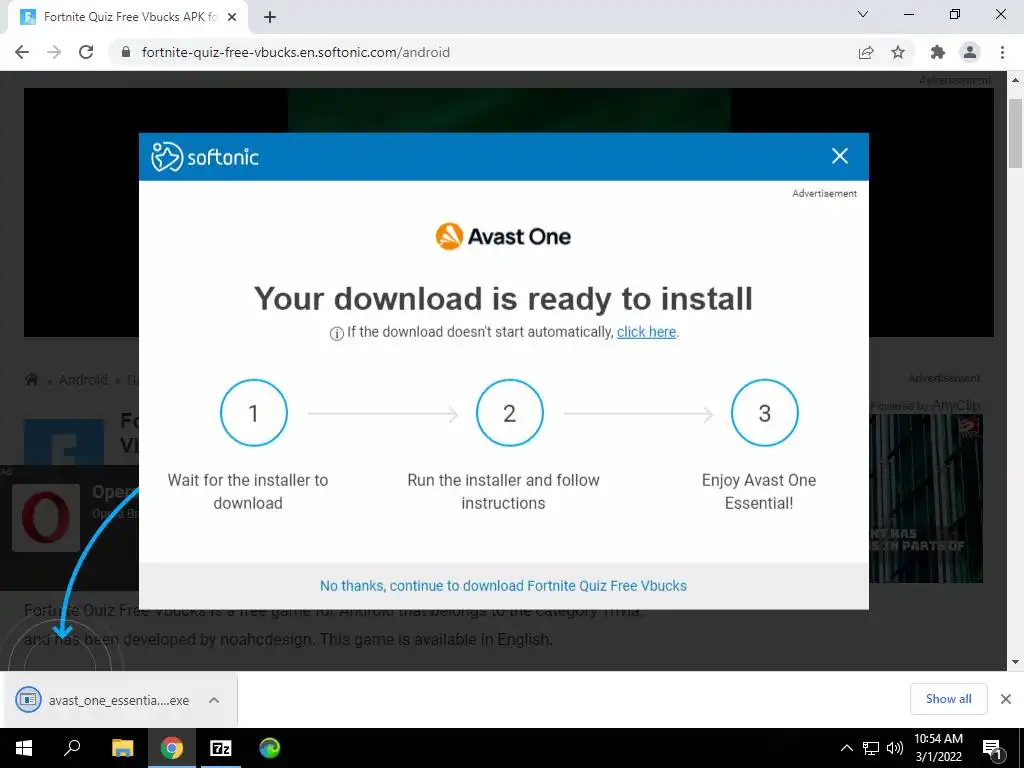The image size is (1024, 768).
Task: Open the notification center icon
Action: point(993,748)
